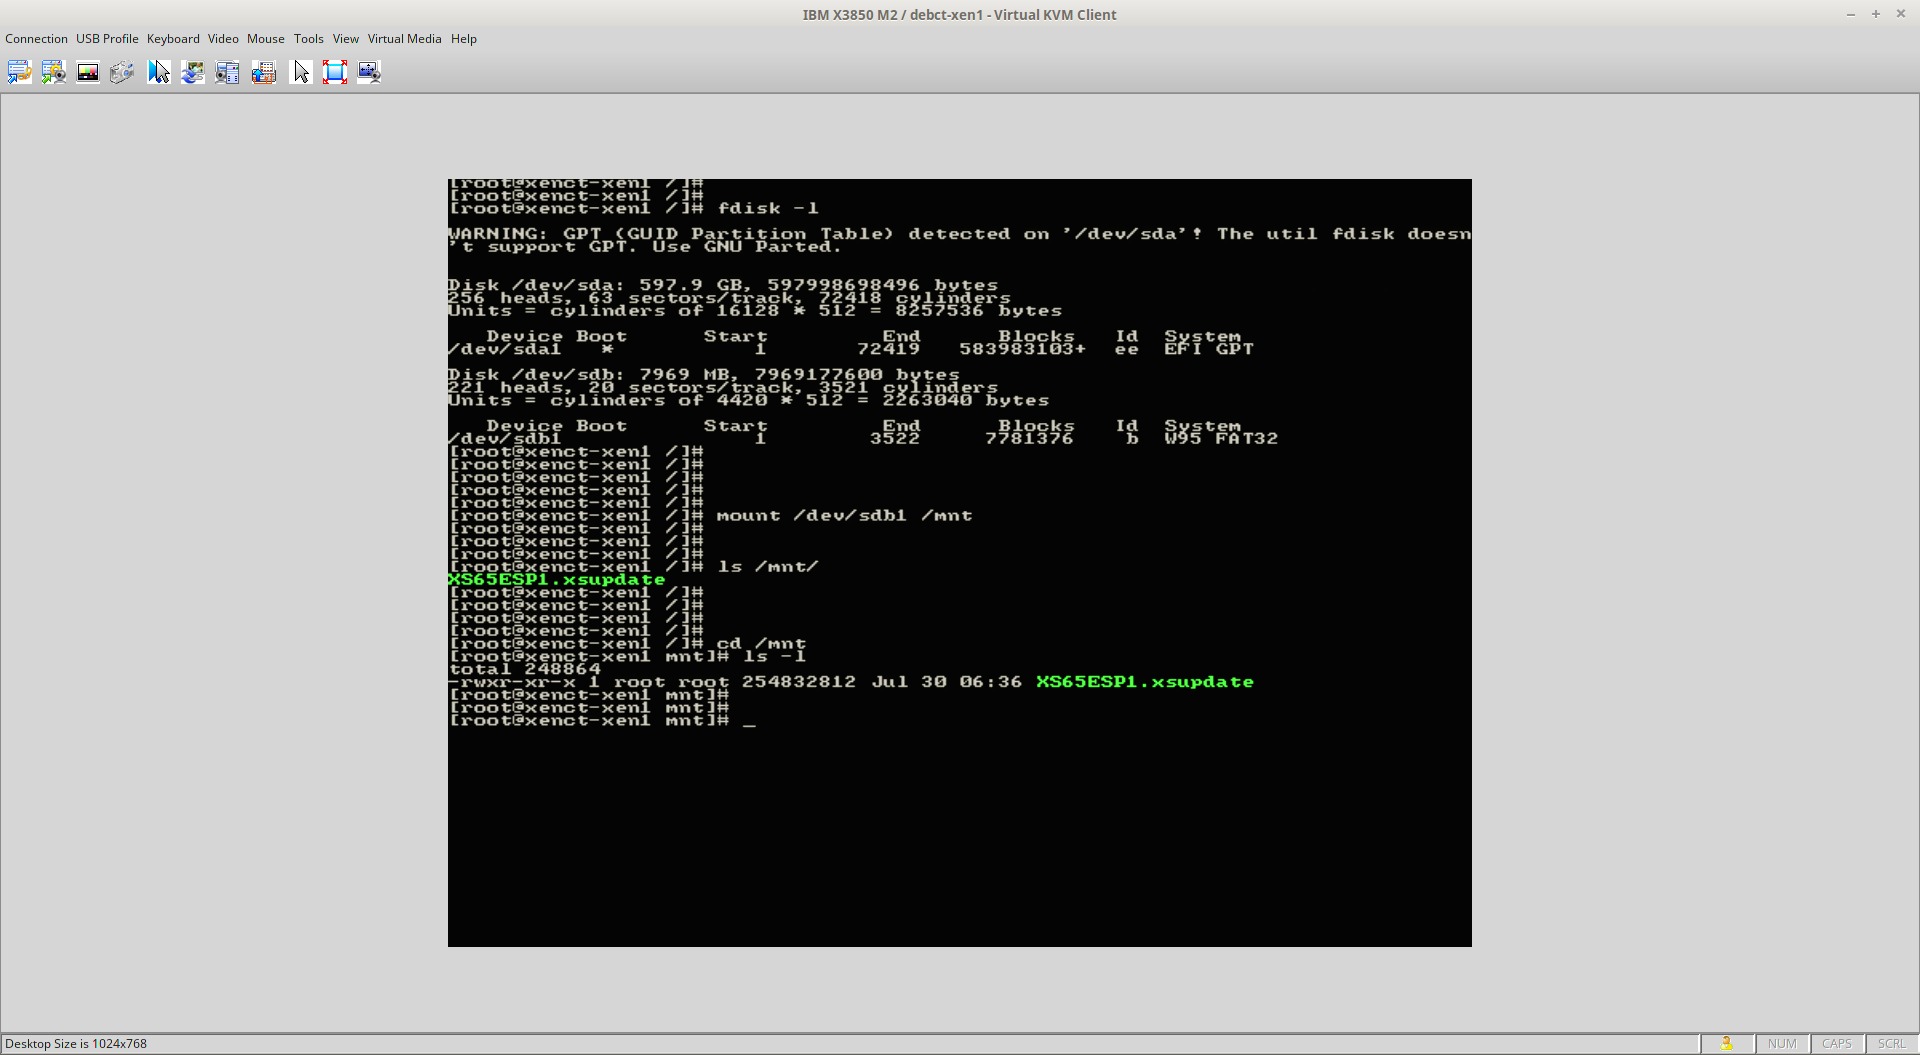Click the /dev/sdb1 partition table row
This screenshot has width=1920, height=1055.
pos(863,439)
